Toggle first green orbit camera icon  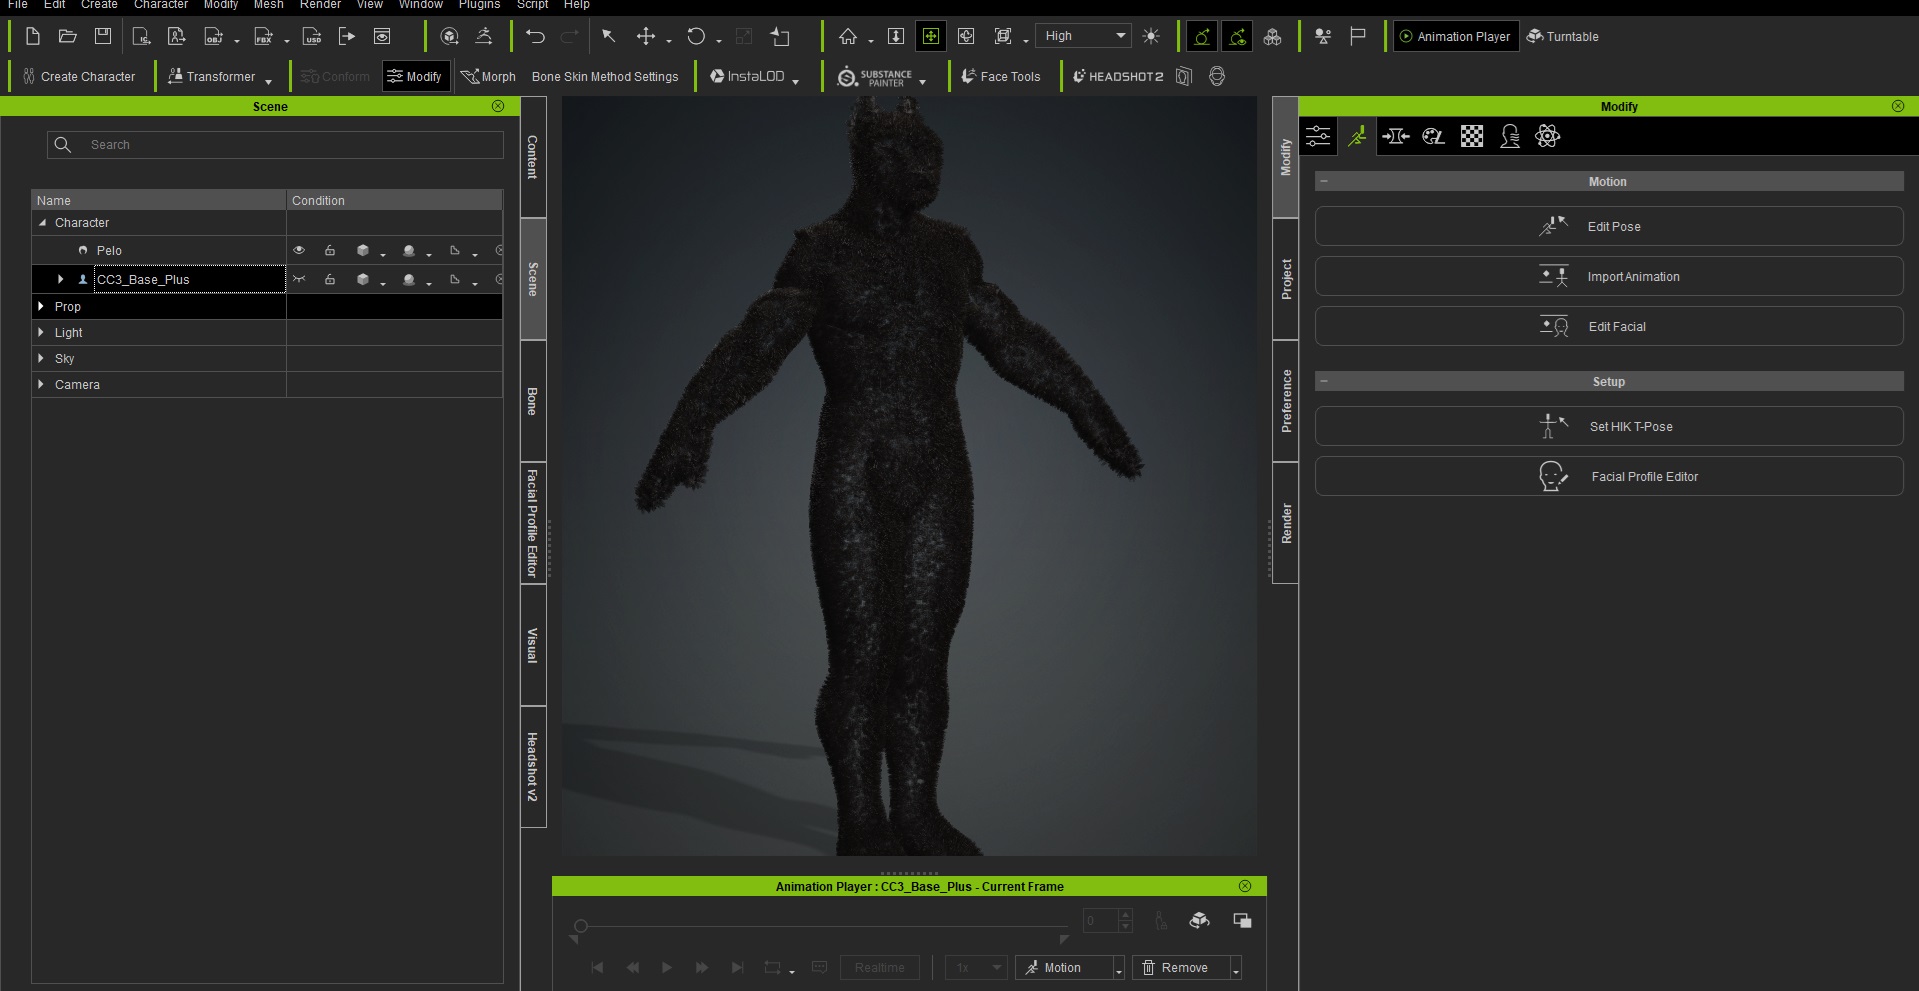[1202, 37]
